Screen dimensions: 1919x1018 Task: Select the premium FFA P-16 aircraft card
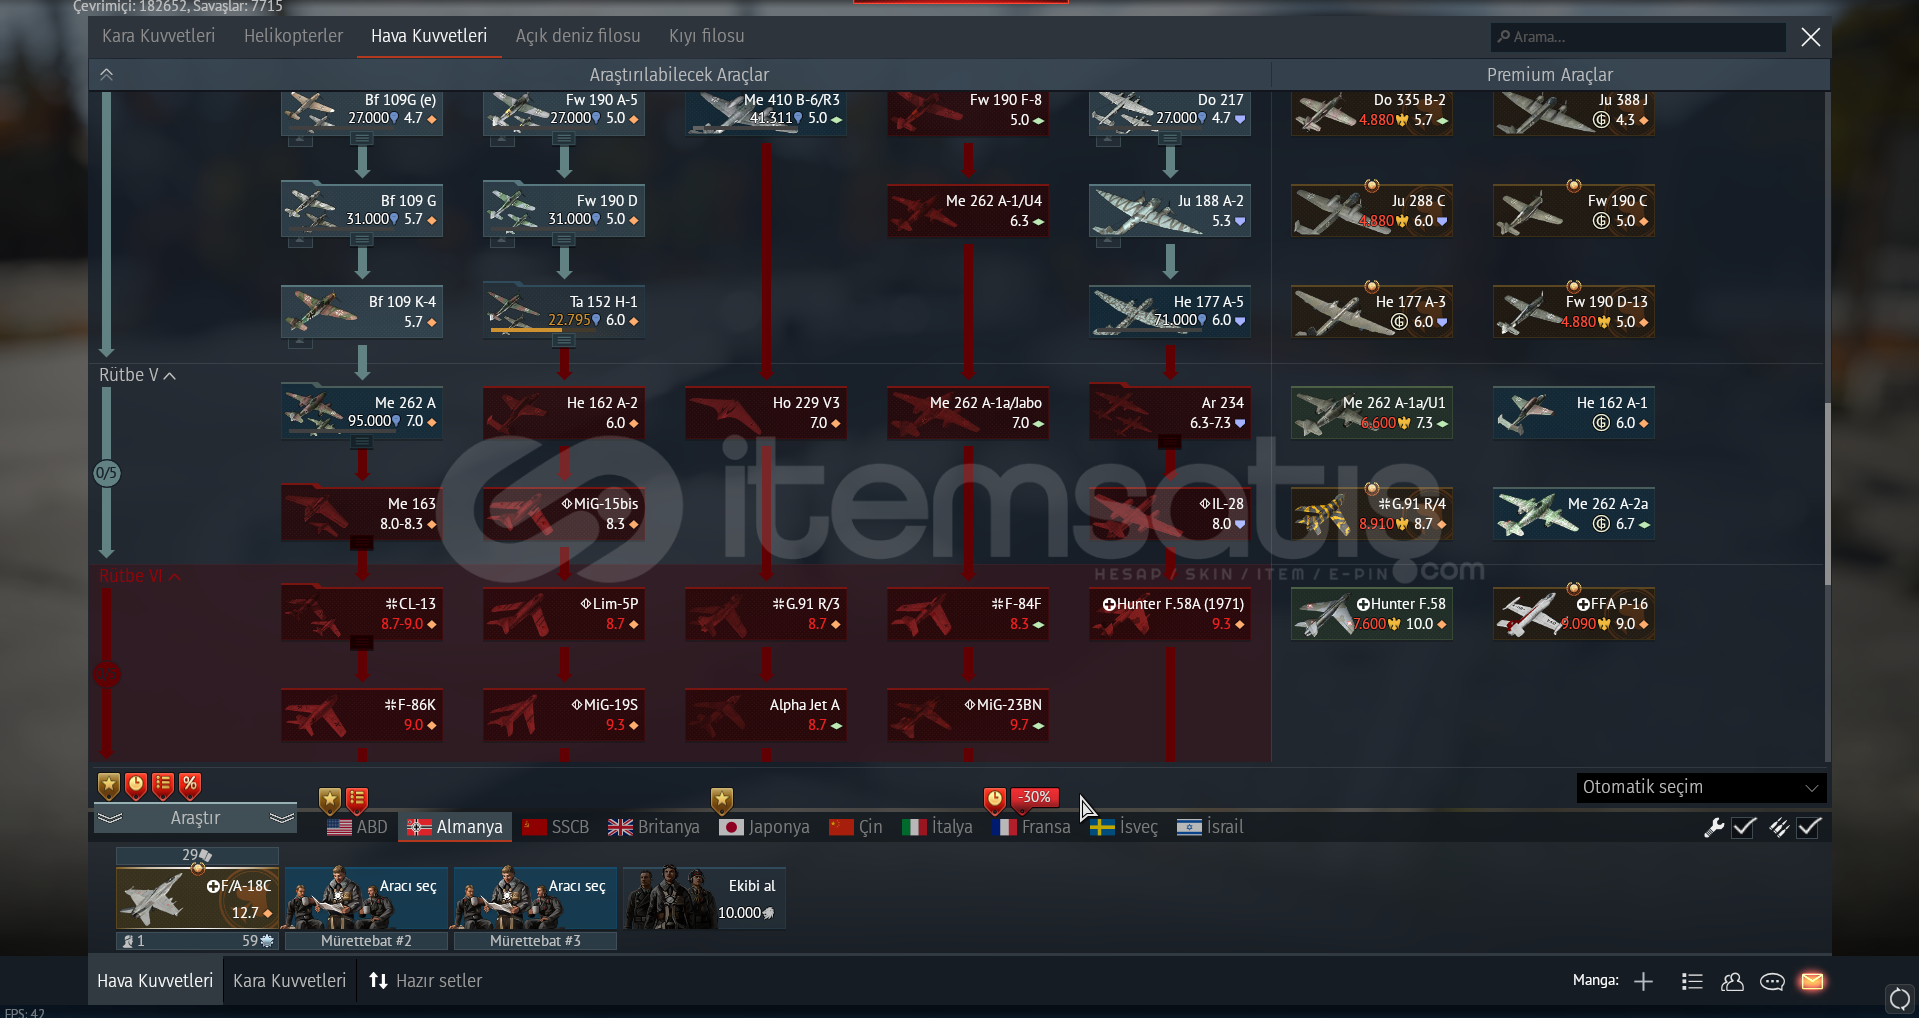point(1574,613)
